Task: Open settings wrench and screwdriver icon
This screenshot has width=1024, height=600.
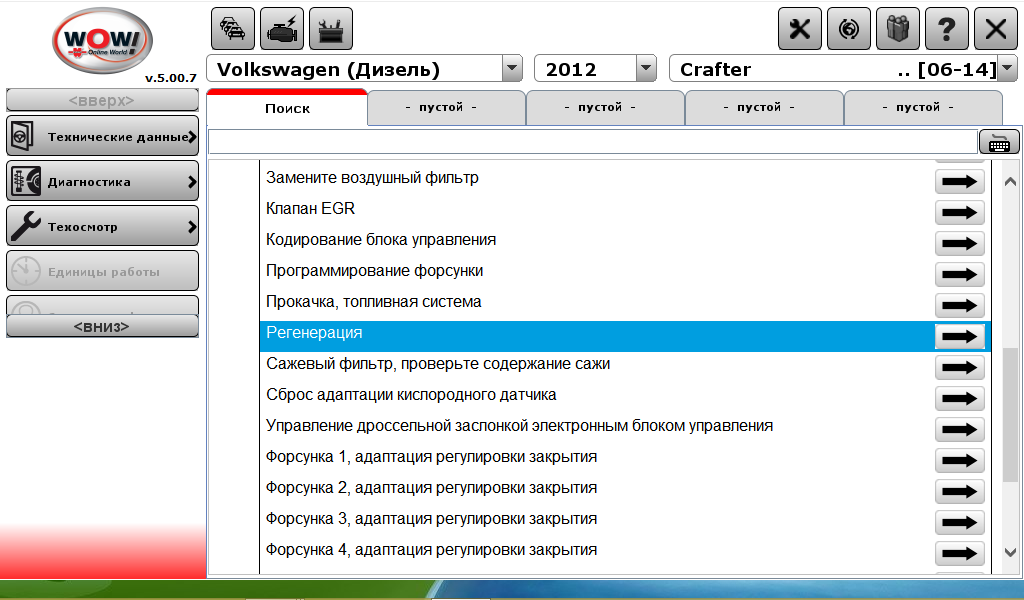Action: [x=800, y=29]
